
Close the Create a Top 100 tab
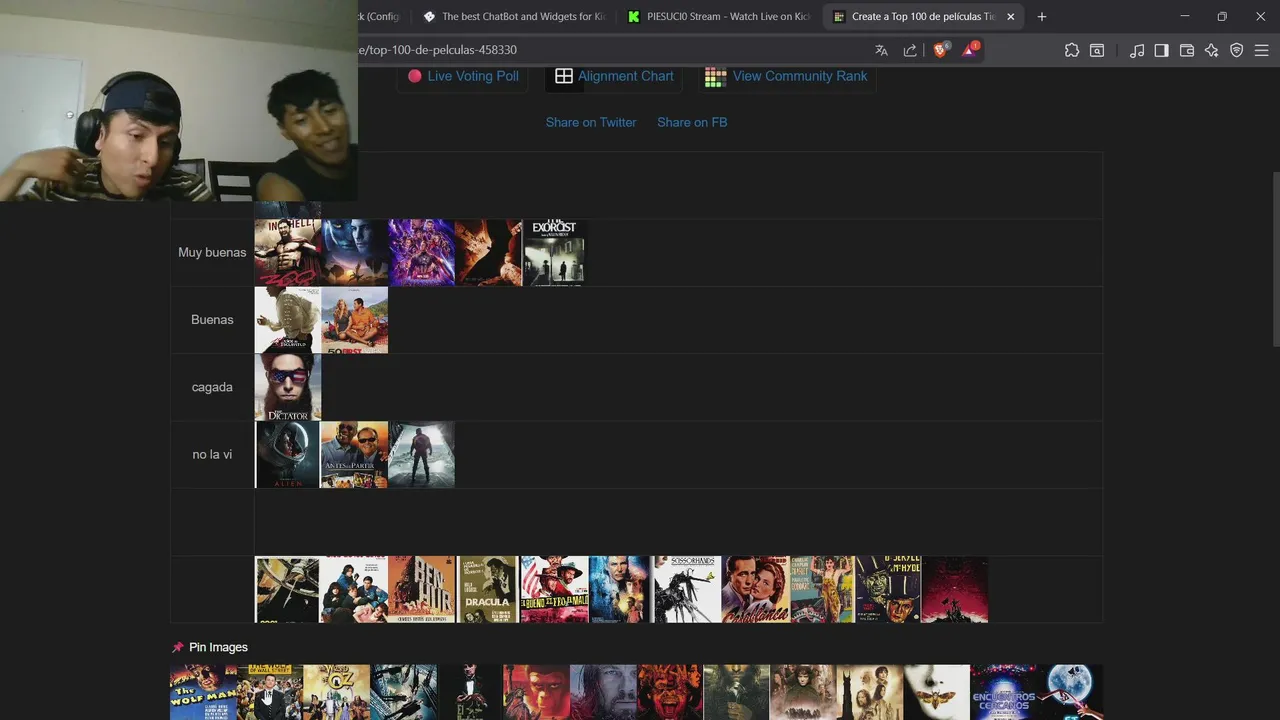point(1010,16)
